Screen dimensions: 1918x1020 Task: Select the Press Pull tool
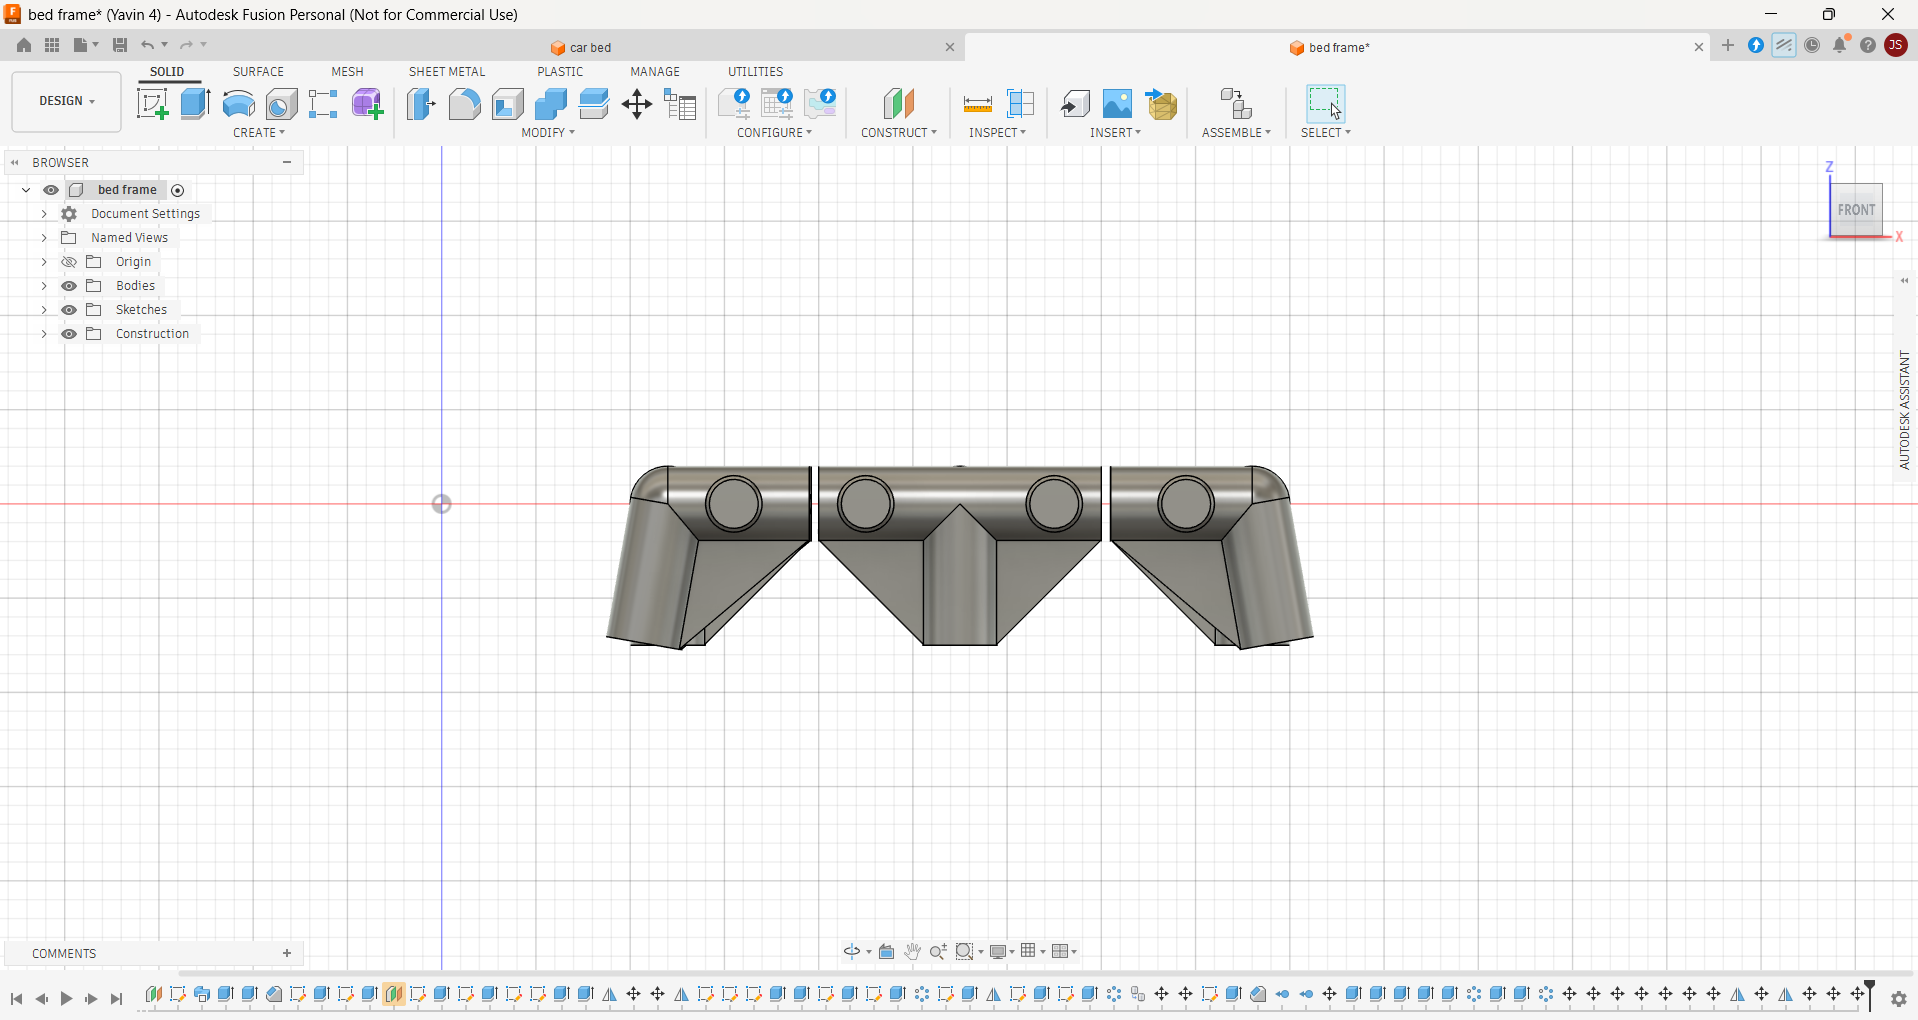421,104
